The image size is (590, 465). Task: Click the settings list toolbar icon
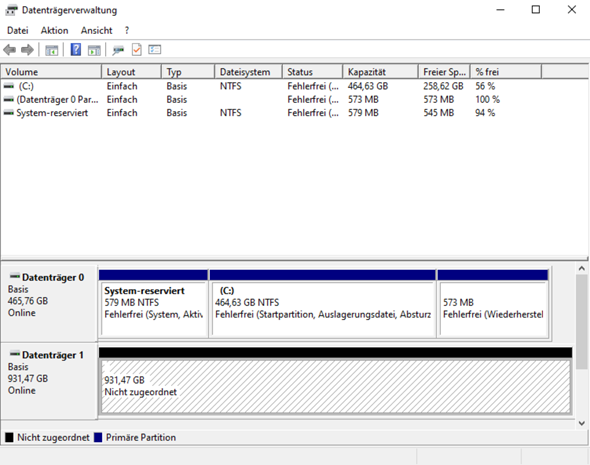click(155, 49)
